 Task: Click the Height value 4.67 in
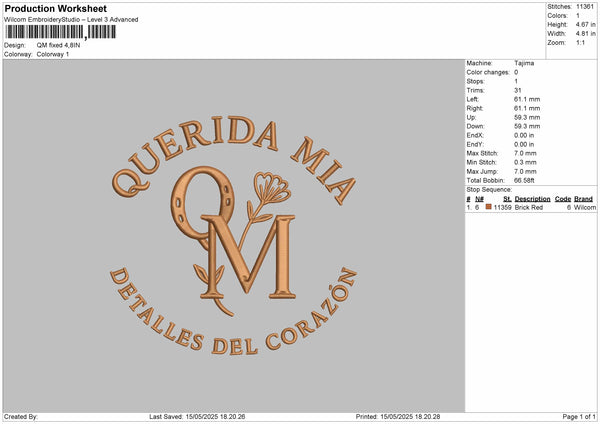click(x=586, y=24)
